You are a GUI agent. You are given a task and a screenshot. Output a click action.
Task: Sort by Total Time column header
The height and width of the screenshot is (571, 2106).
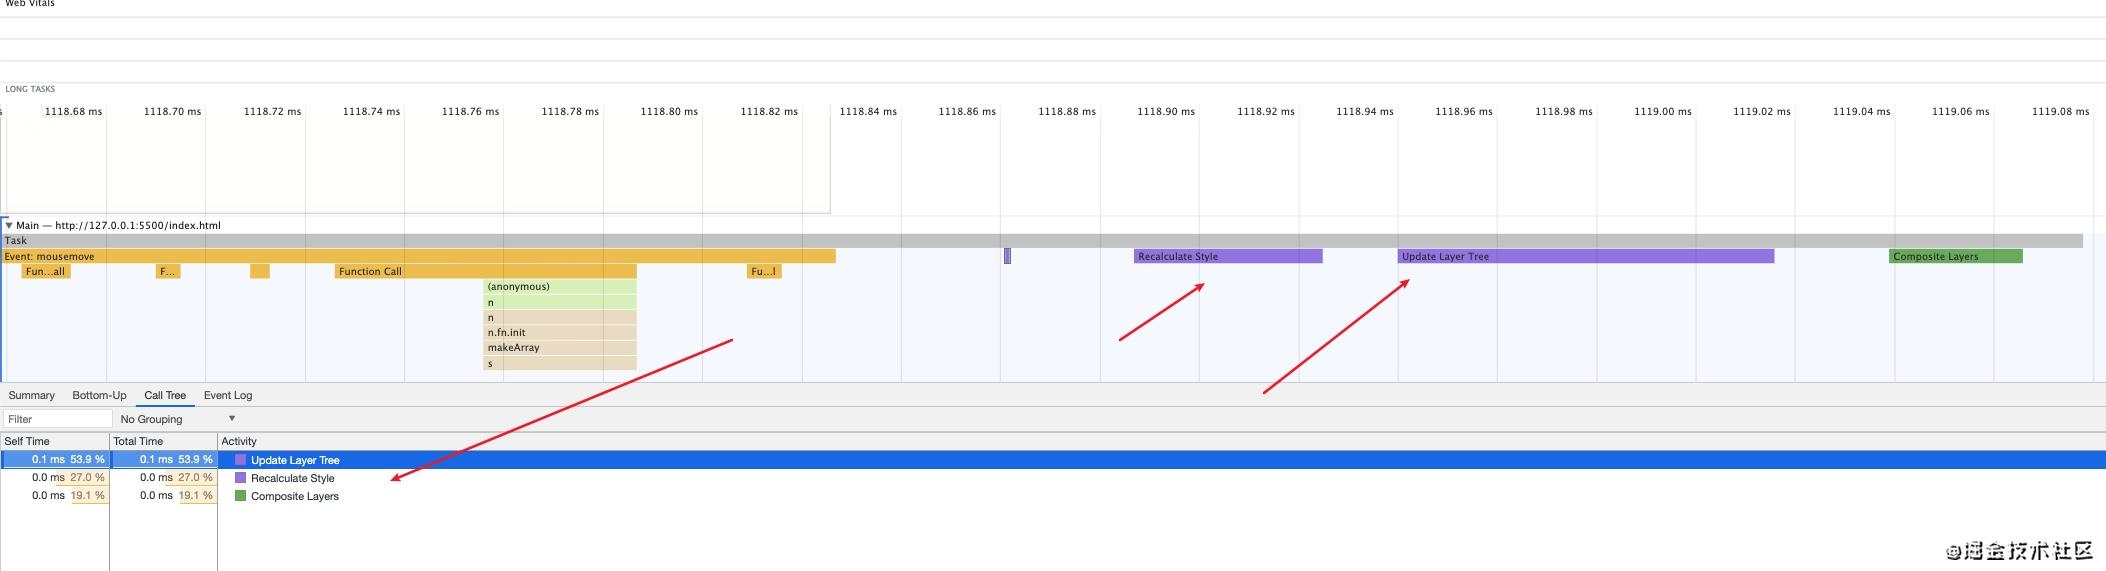click(164, 441)
